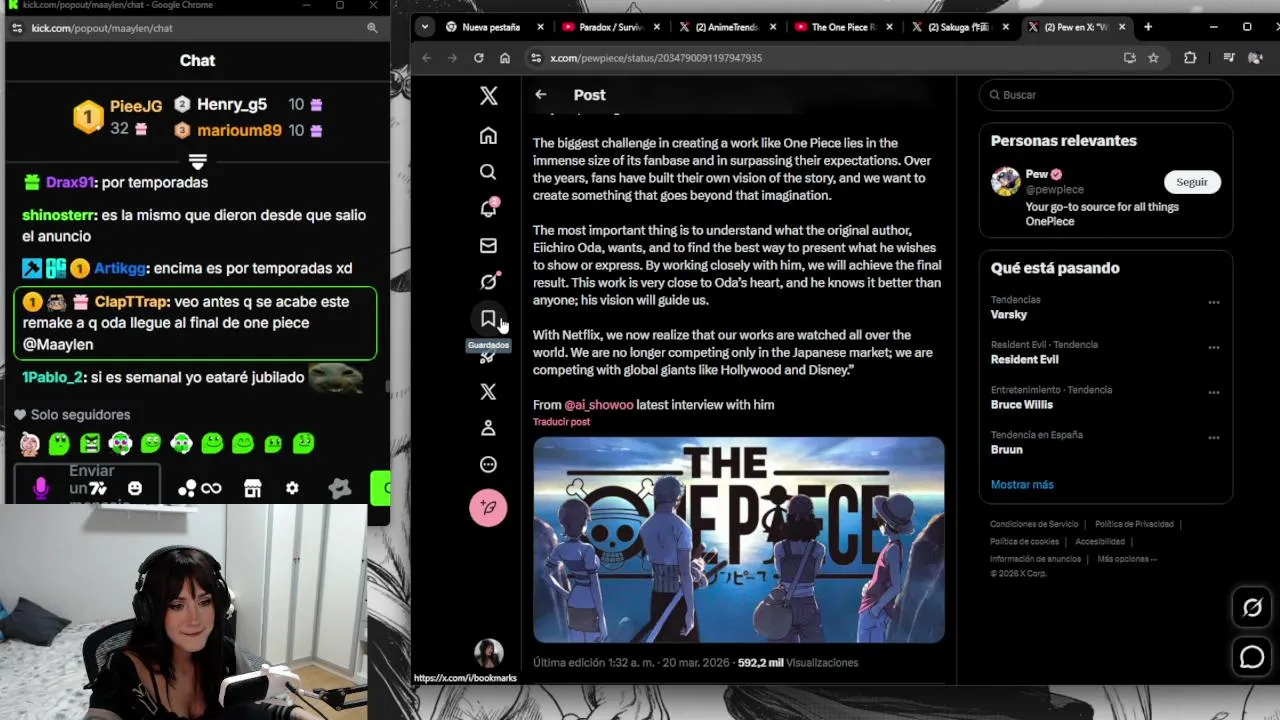The image size is (1280, 720).
Task: Click the pink compose post button
Action: 488,507
